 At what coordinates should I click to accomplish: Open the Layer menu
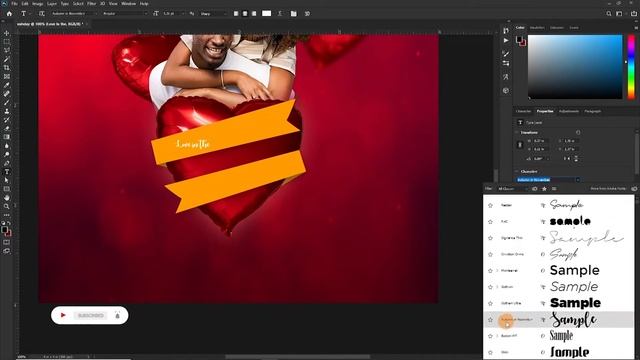tap(52, 4)
